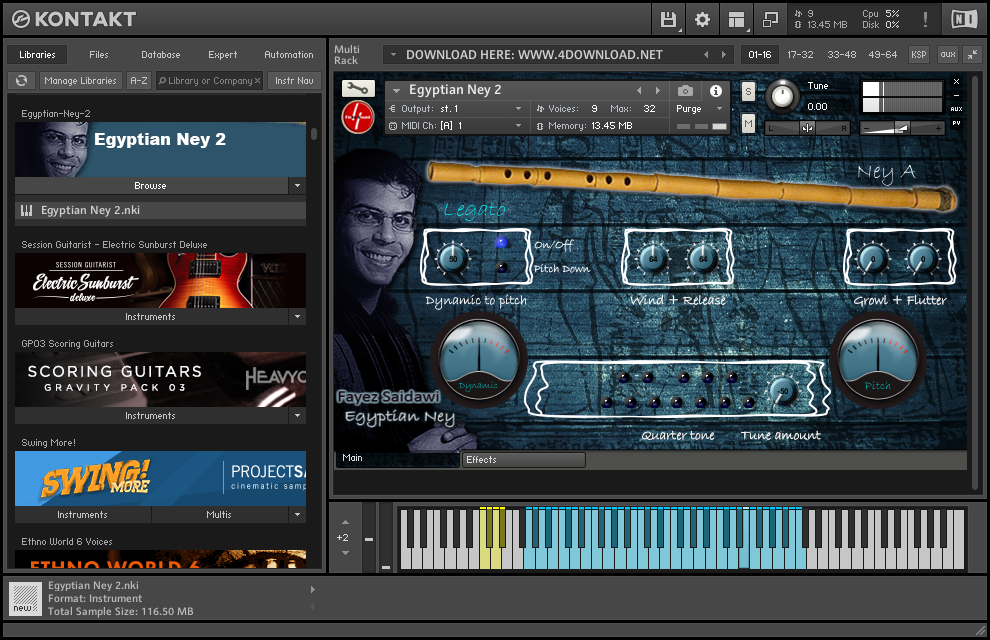The width and height of the screenshot is (990, 640).
Task: Click the wrench edit instrument icon
Action: (x=358, y=88)
